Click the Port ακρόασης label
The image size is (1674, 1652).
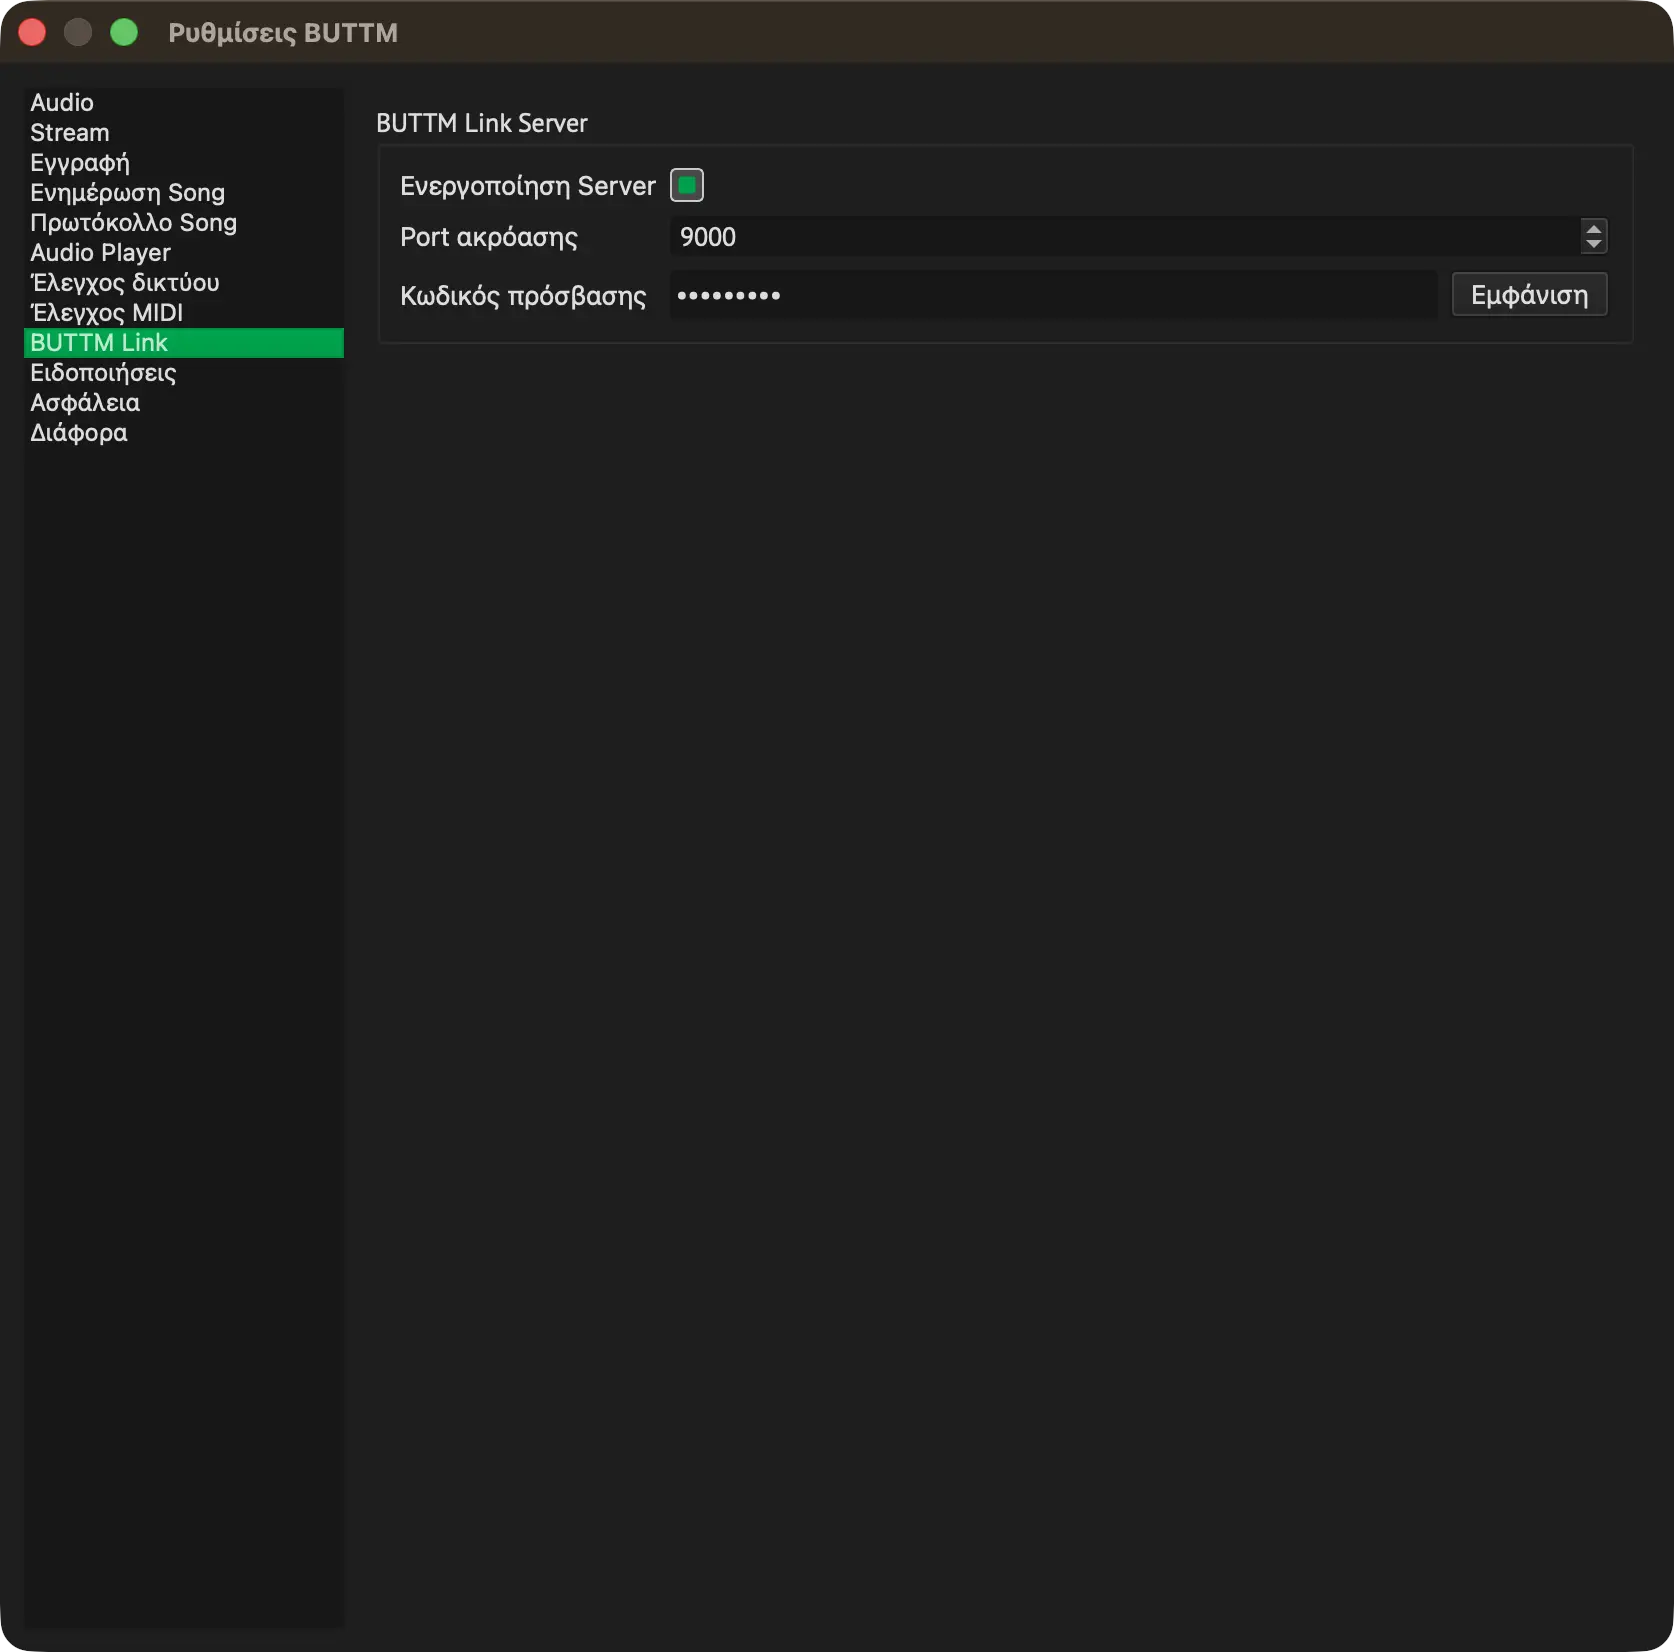(x=489, y=237)
